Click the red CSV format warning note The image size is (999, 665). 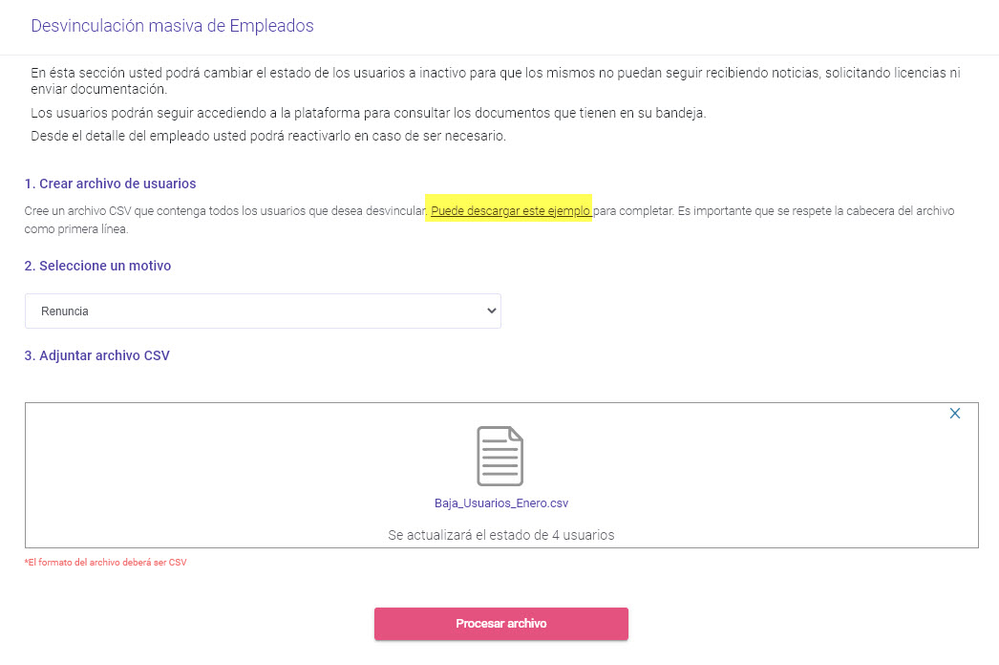[106, 562]
